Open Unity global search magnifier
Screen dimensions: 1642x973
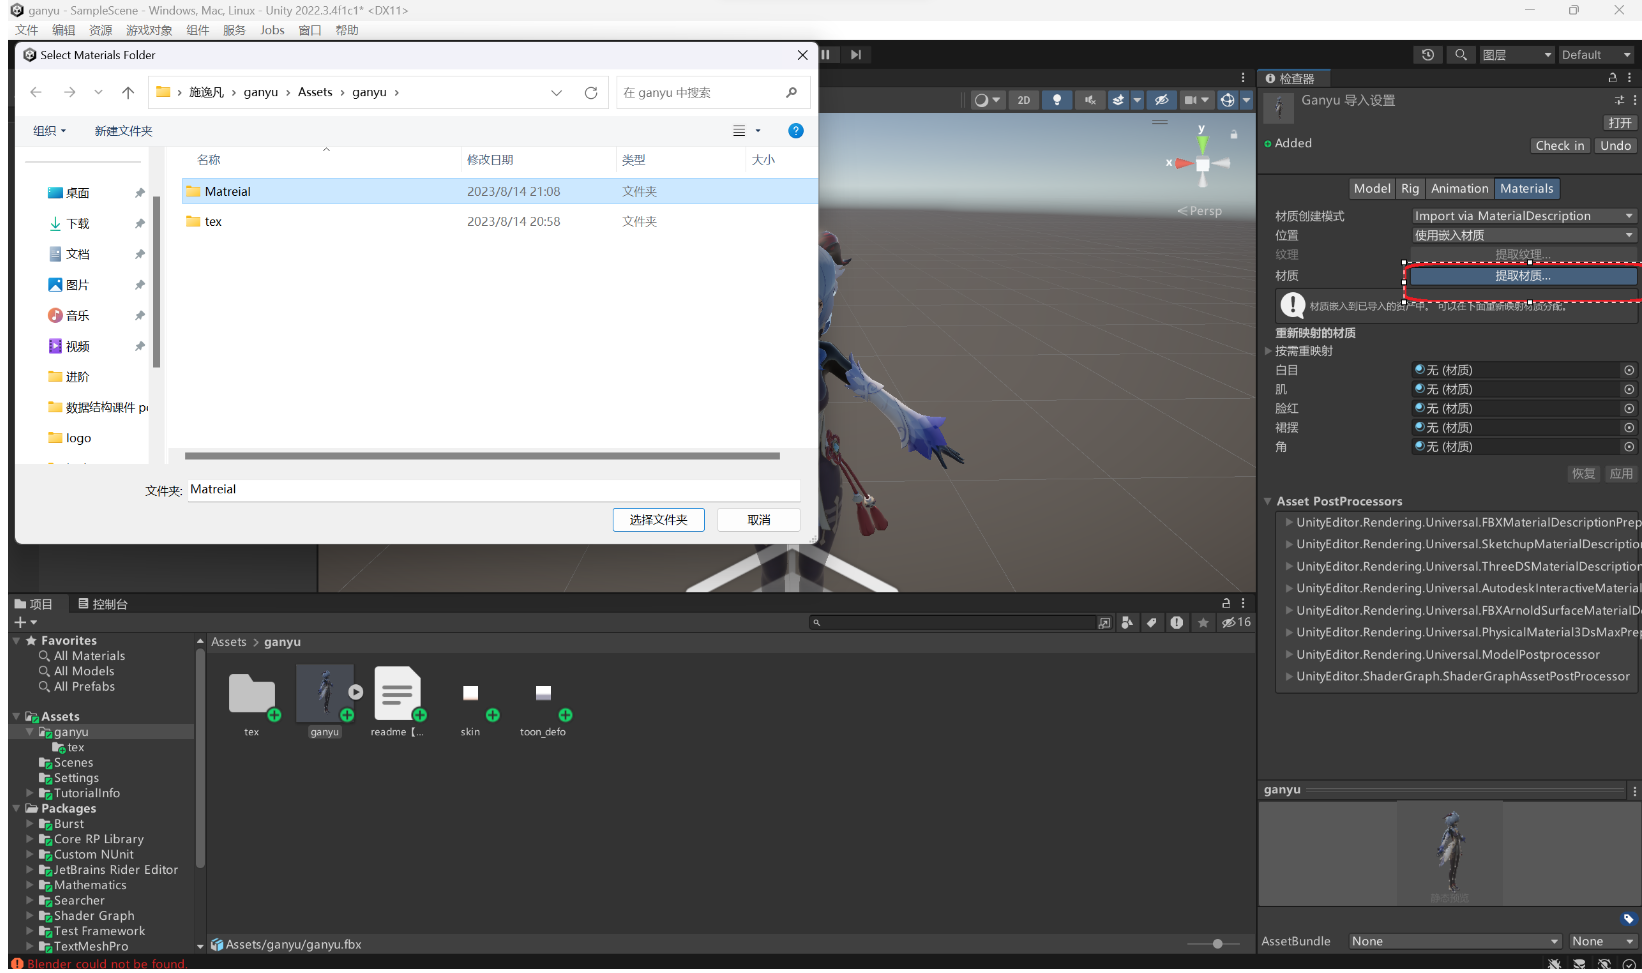(1461, 55)
